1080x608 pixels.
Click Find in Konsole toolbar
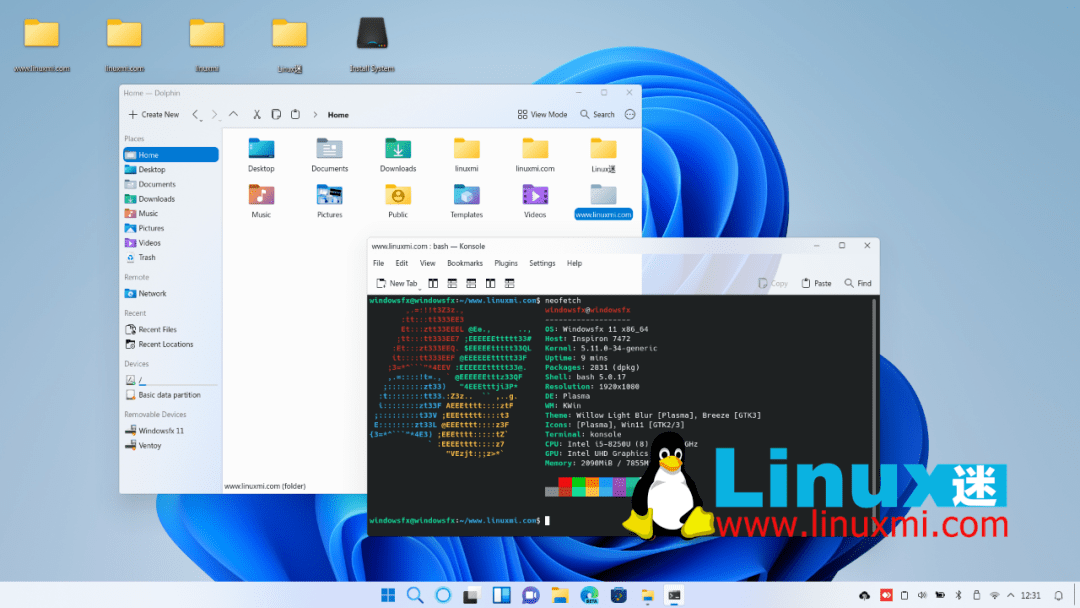click(858, 283)
